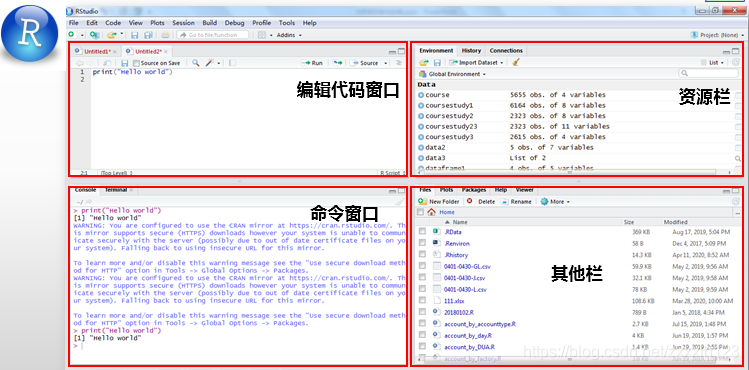Click the magnifier icon on data3 row
The width and height of the screenshot is (749, 370).
[738, 158]
